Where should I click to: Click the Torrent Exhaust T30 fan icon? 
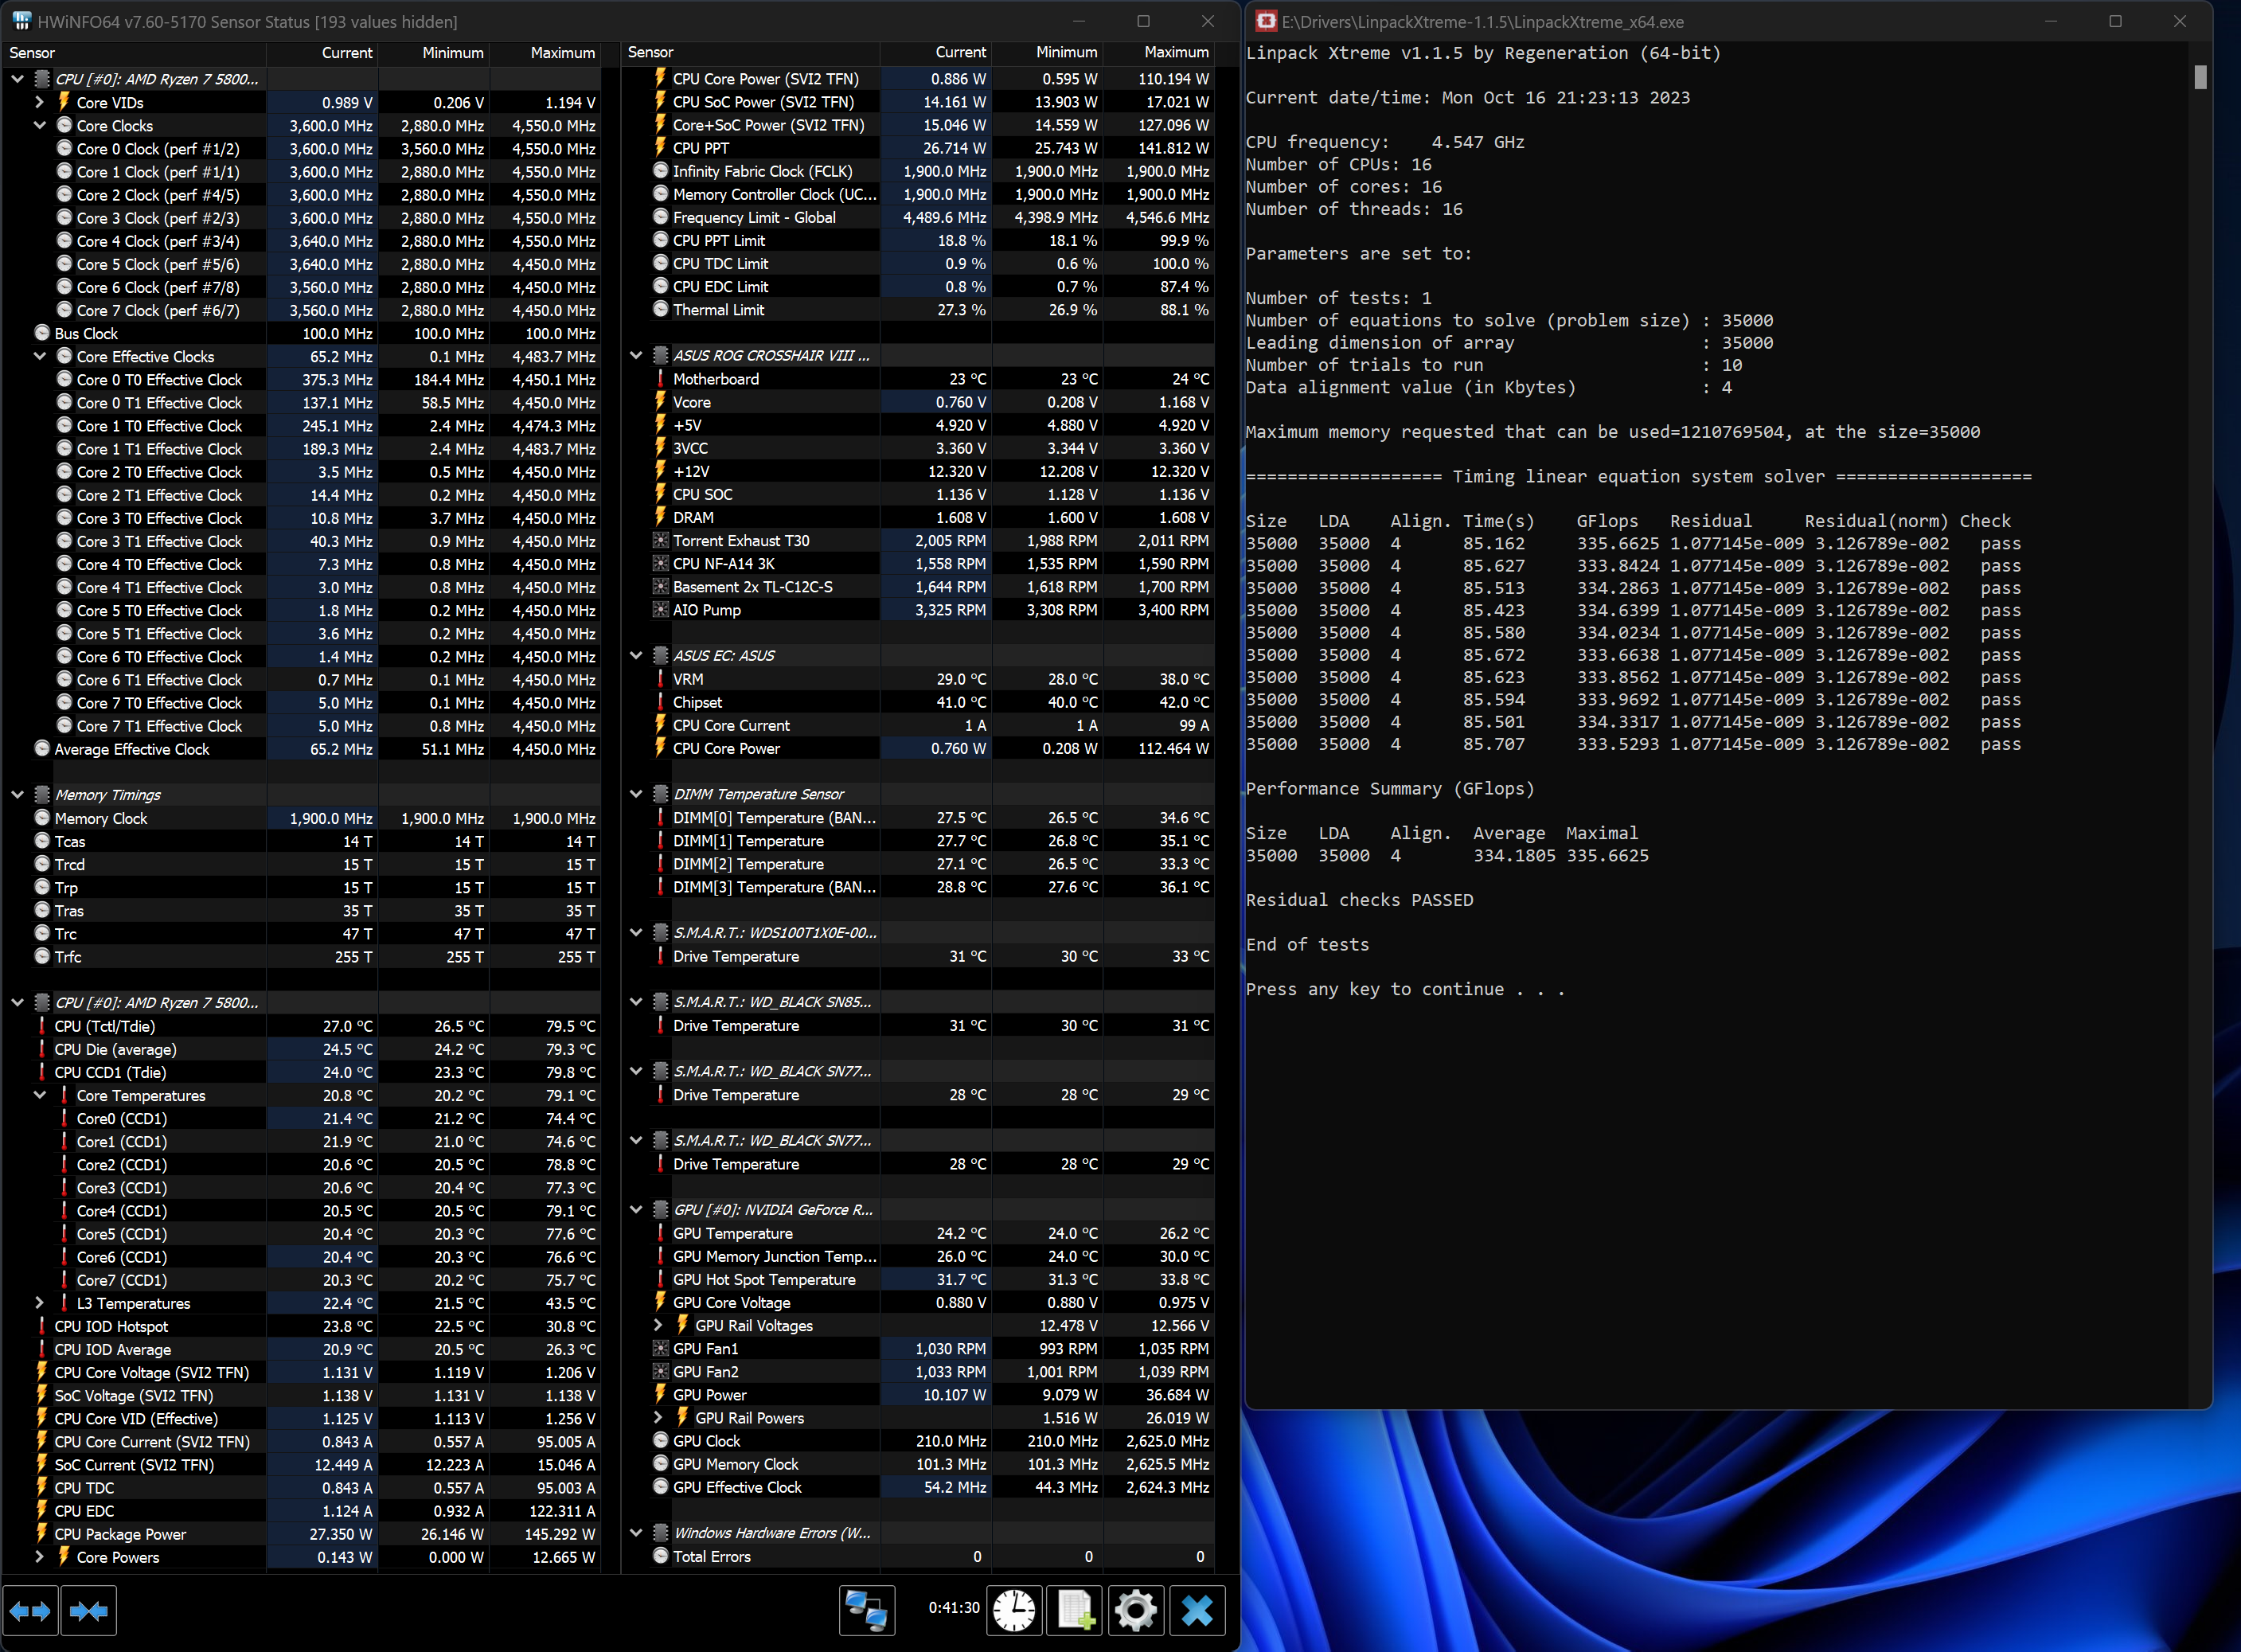point(660,540)
